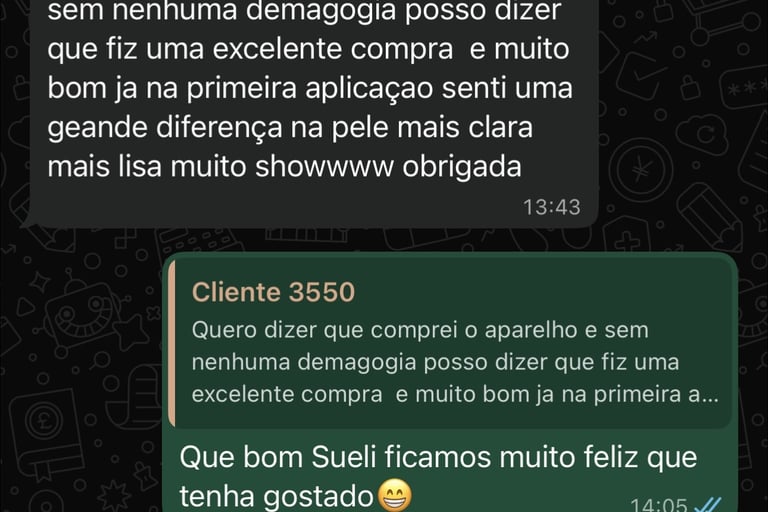Viewport: 768px width, 512px height.
Task: Click the 'Cliente 3550' name in quote
Action: [x=273, y=292]
